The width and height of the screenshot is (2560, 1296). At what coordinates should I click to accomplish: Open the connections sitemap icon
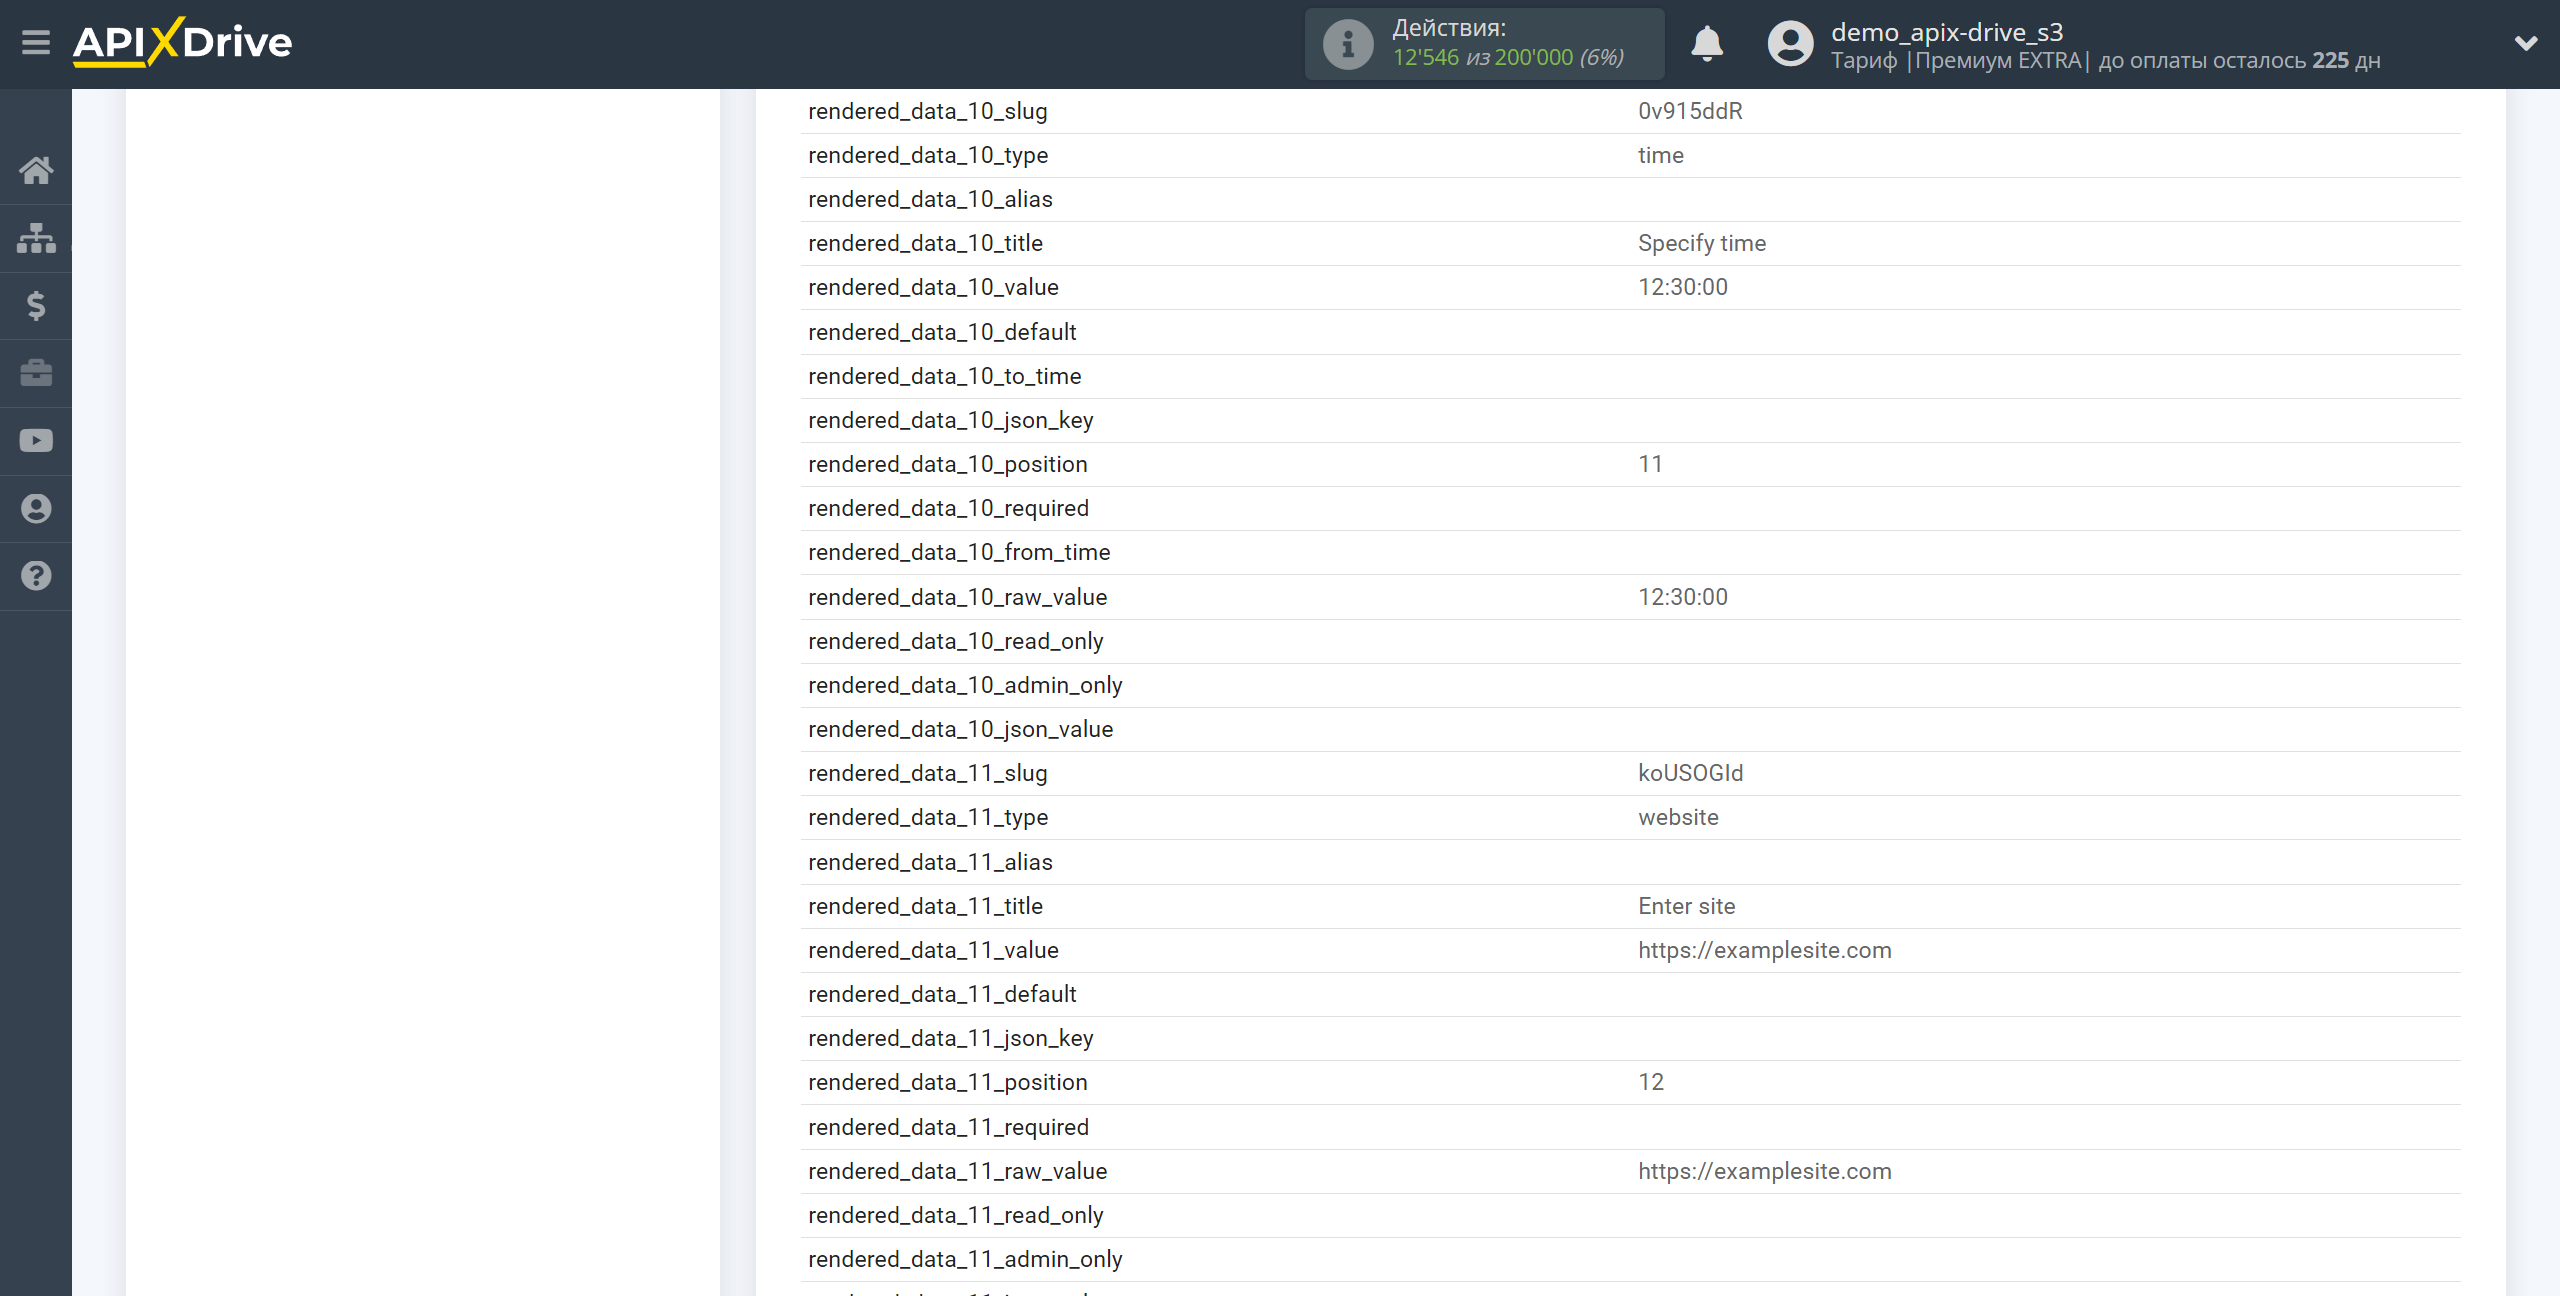coord(36,238)
